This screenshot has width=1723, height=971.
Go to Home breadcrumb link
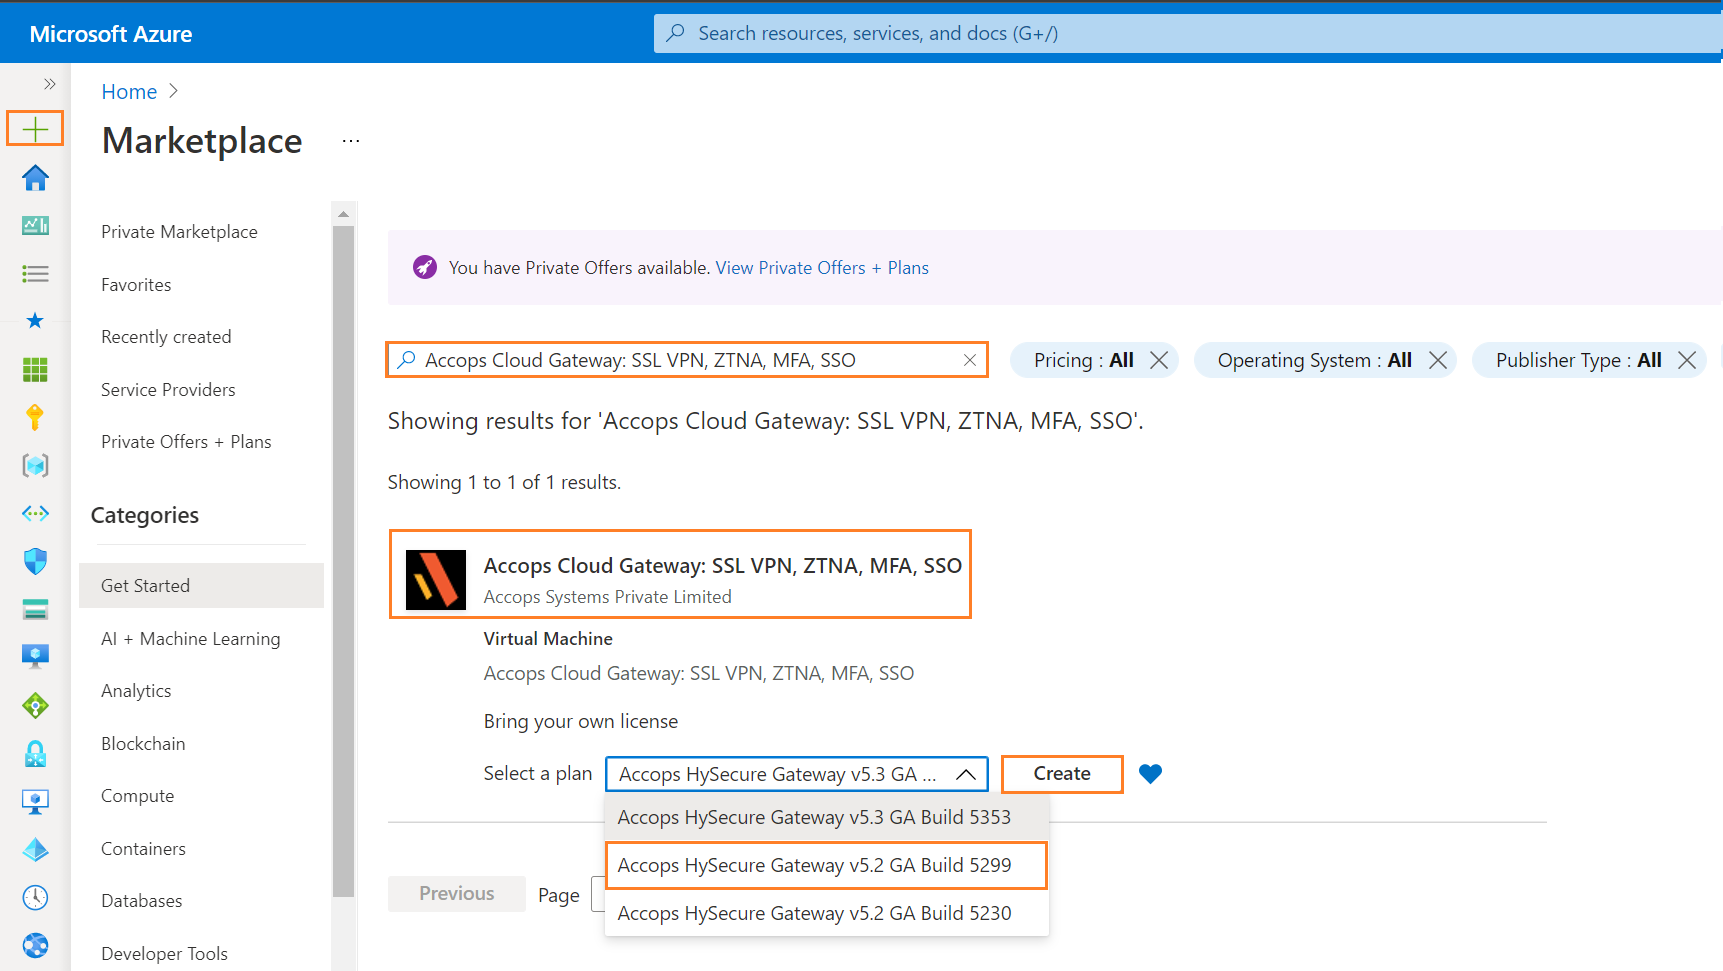tap(129, 92)
